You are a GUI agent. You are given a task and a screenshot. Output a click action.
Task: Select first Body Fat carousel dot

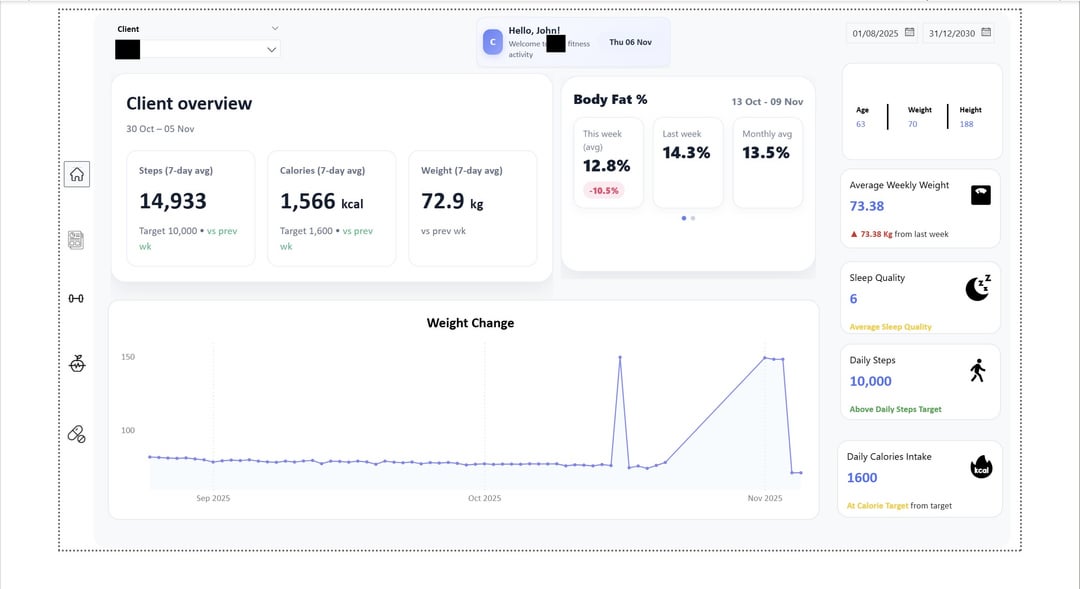(x=684, y=217)
